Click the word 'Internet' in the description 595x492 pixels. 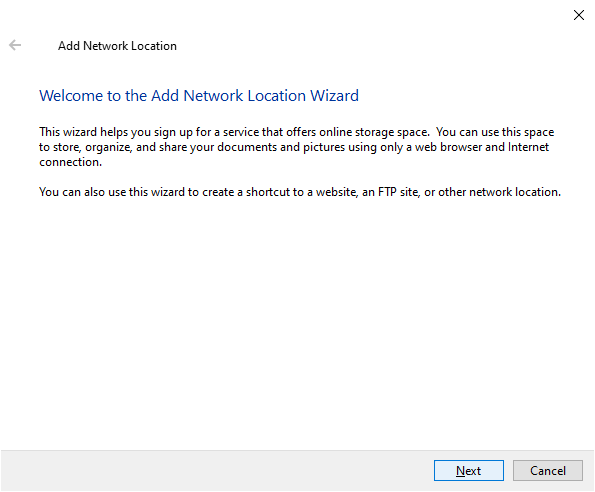(x=528, y=147)
